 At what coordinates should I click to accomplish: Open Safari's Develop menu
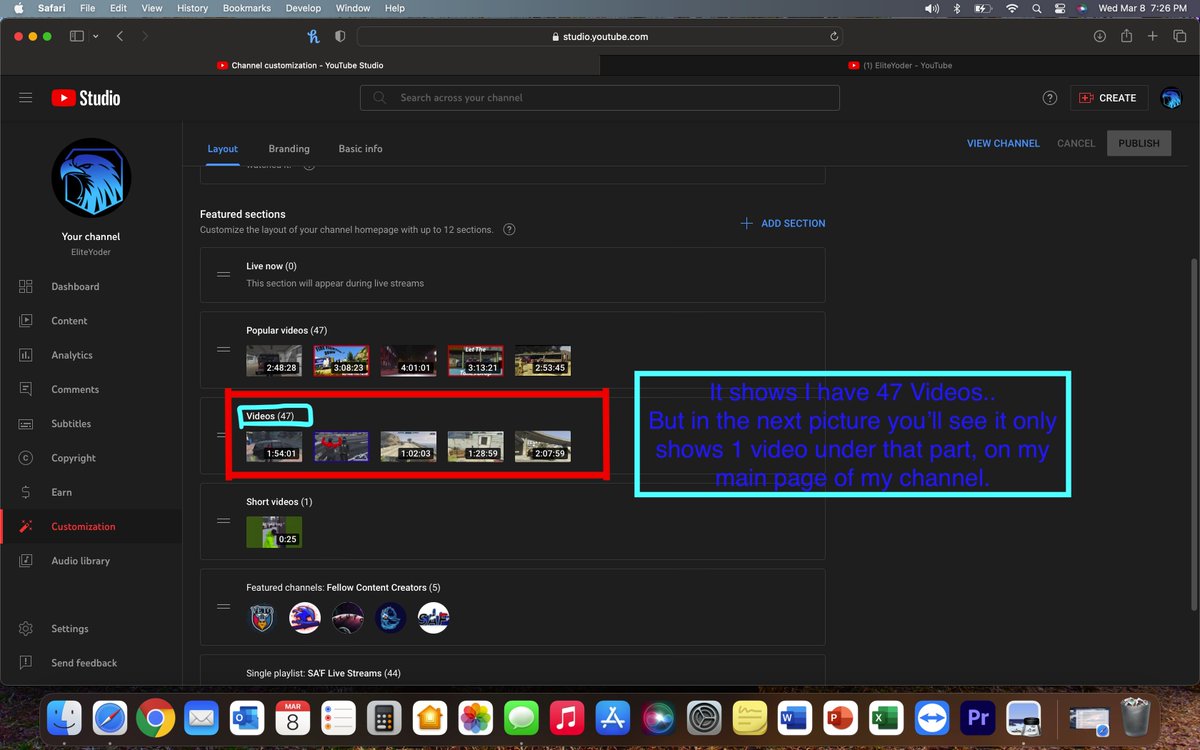(304, 8)
